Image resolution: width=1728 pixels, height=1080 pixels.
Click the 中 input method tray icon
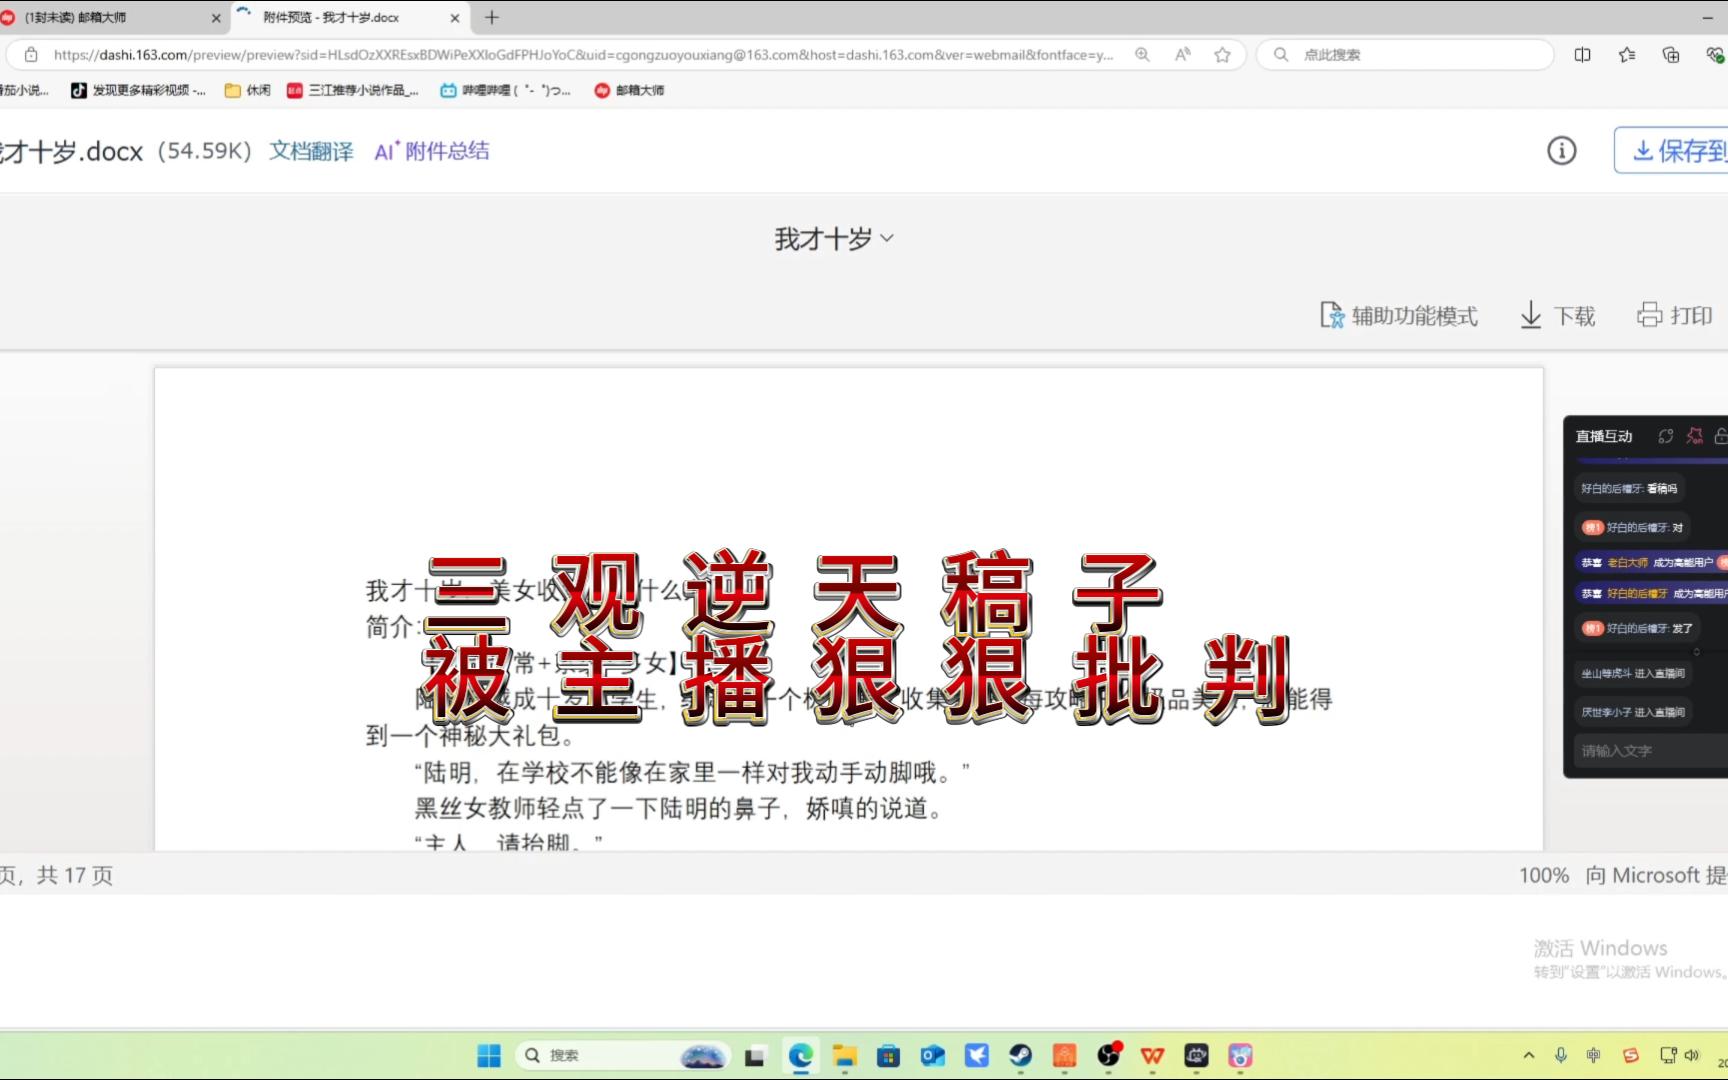tap(1594, 1055)
